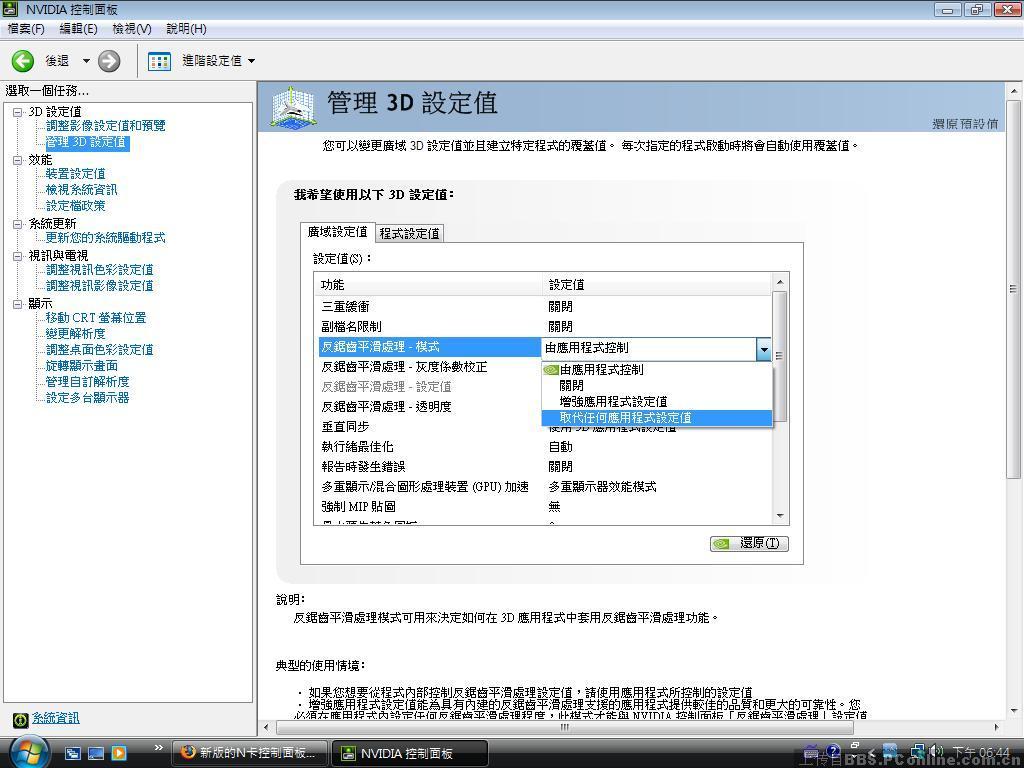This screenshot has width=1024, height=768.
Task: Switch to the 程式設定值 tab
Action: (409, 233)
